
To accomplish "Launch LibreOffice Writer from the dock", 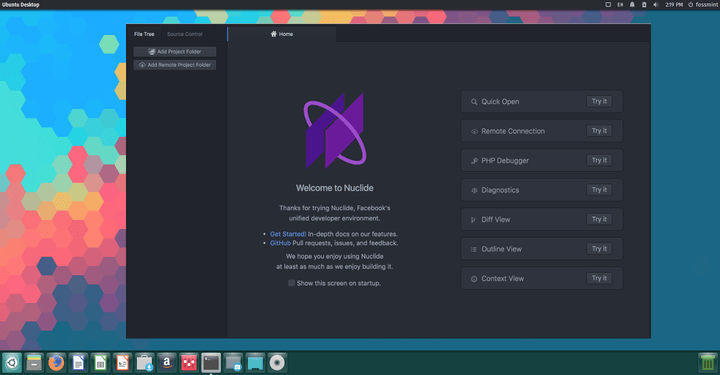I will [x=79, y=363].
